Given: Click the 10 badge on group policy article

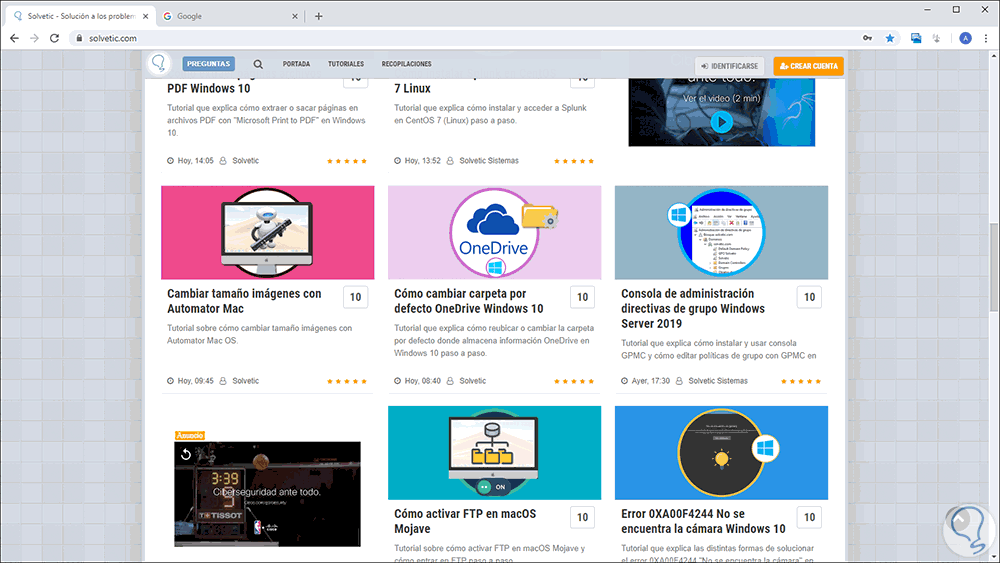Looking at the screenshot, I should click(x=809, y=297).
